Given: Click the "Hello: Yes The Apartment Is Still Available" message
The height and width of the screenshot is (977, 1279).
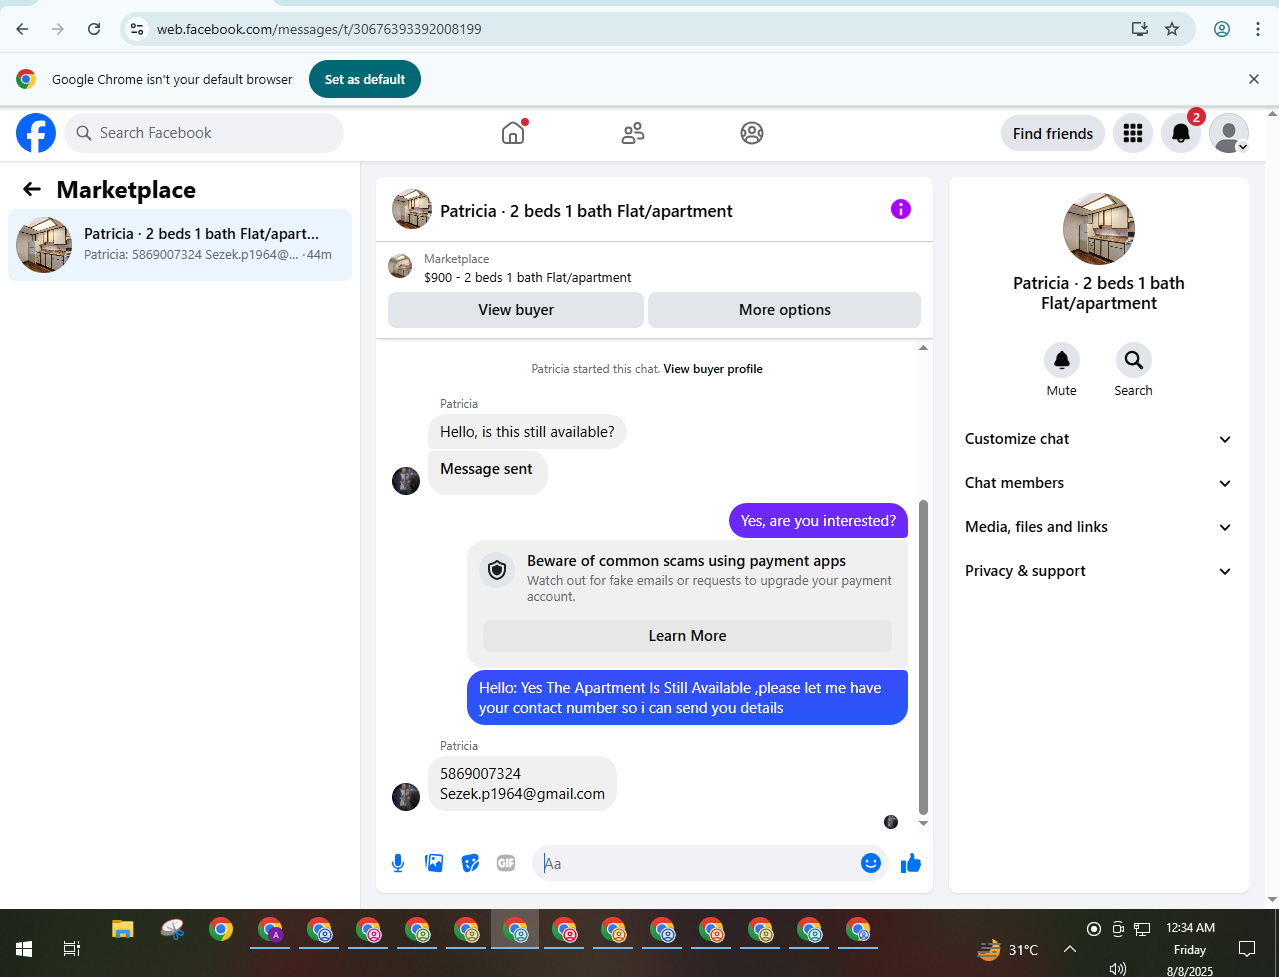Looking at the screenshot, I should click(687, 698).
